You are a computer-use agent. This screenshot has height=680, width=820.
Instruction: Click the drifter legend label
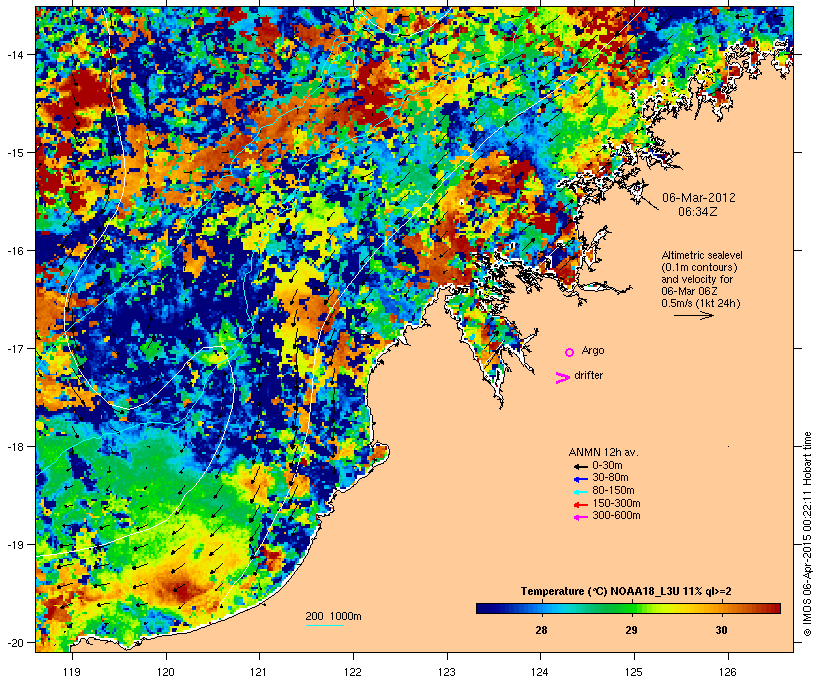coord(588,375)
